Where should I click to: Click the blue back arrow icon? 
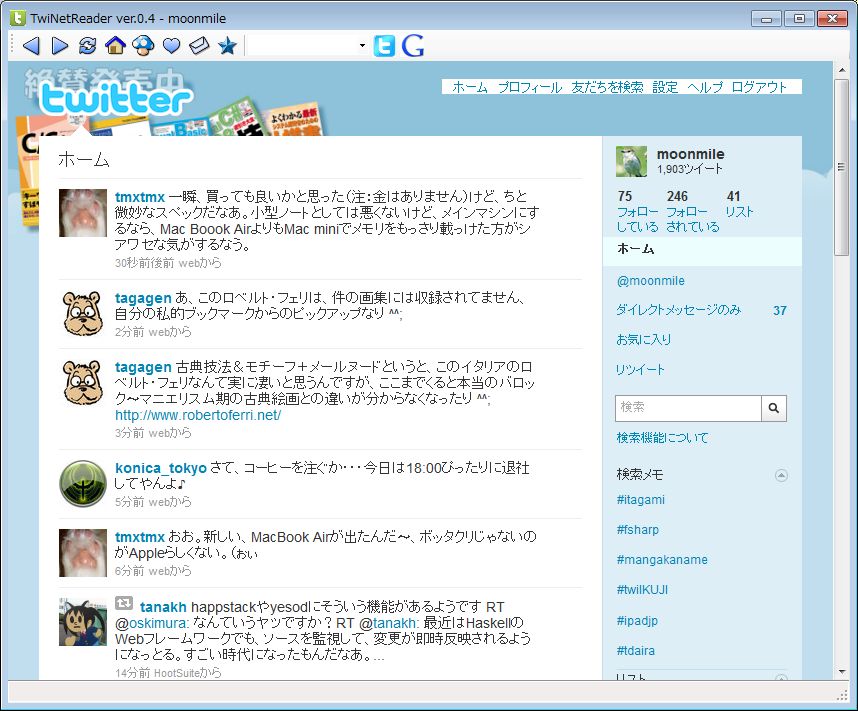tap(30, 46)
